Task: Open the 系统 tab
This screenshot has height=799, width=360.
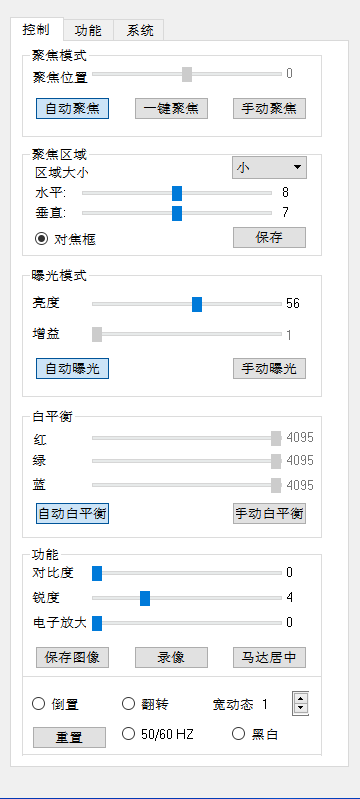Action: point(139,31)
